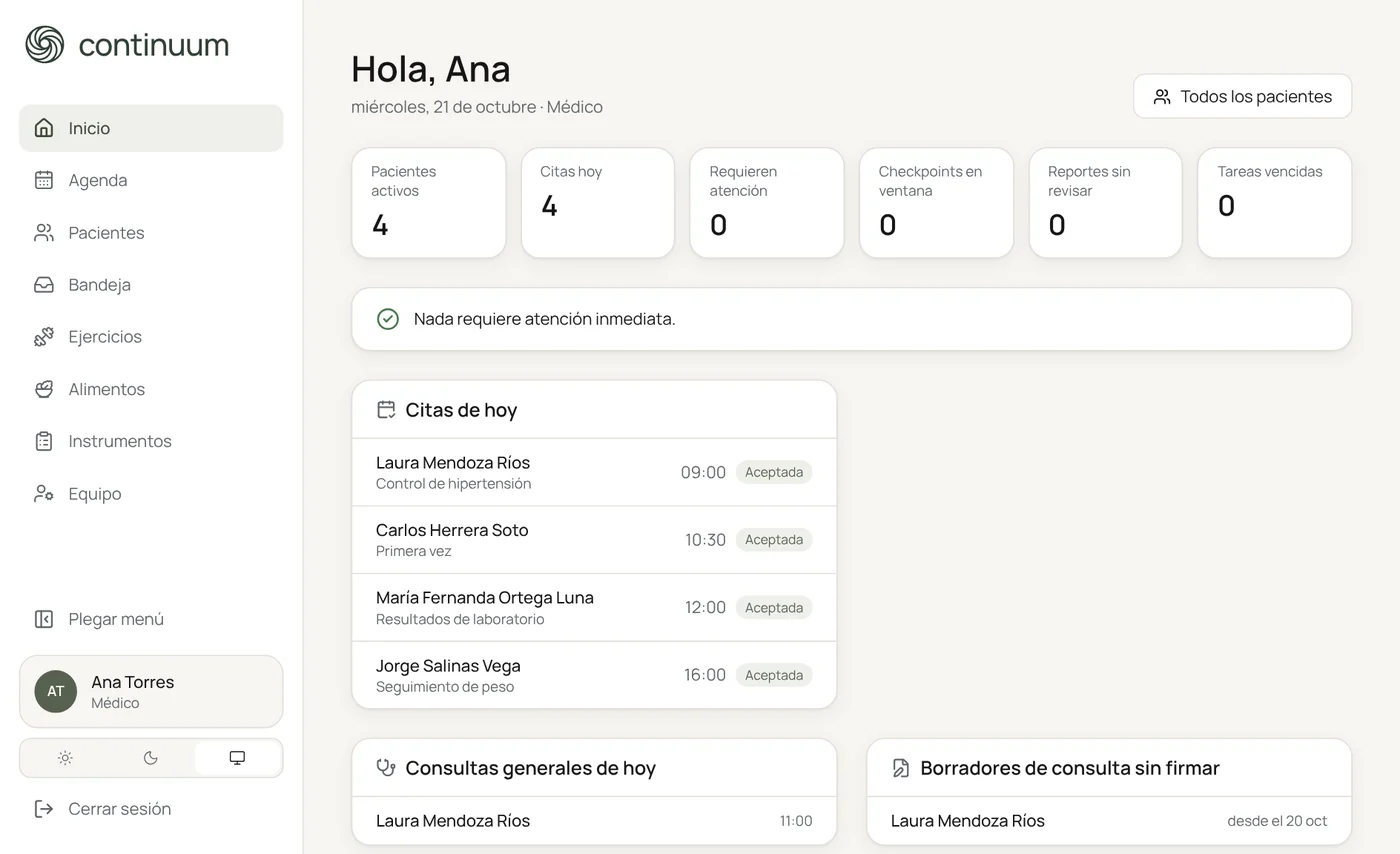This screenshot has width=1400, height=854.
Task: Switch to dark theme with moon toggle
Action: click(151, 758)
